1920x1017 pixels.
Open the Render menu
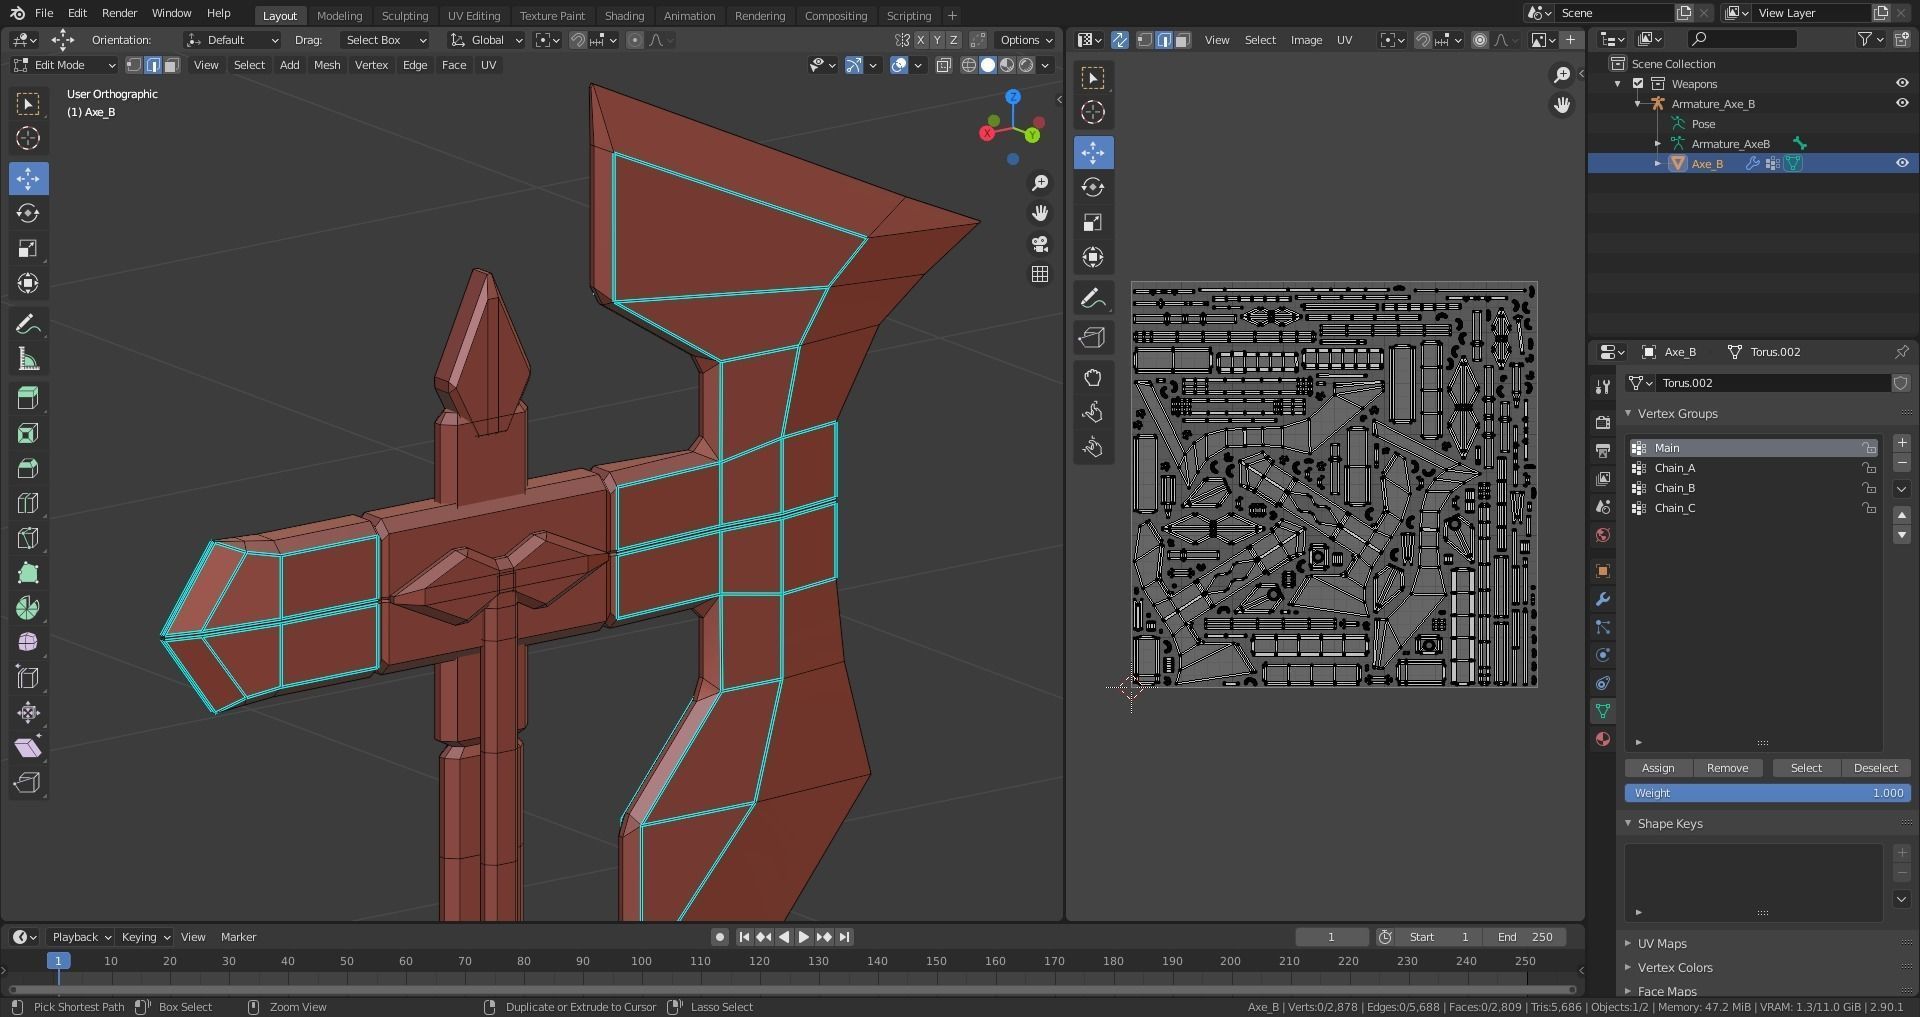(x=119, y=13)
